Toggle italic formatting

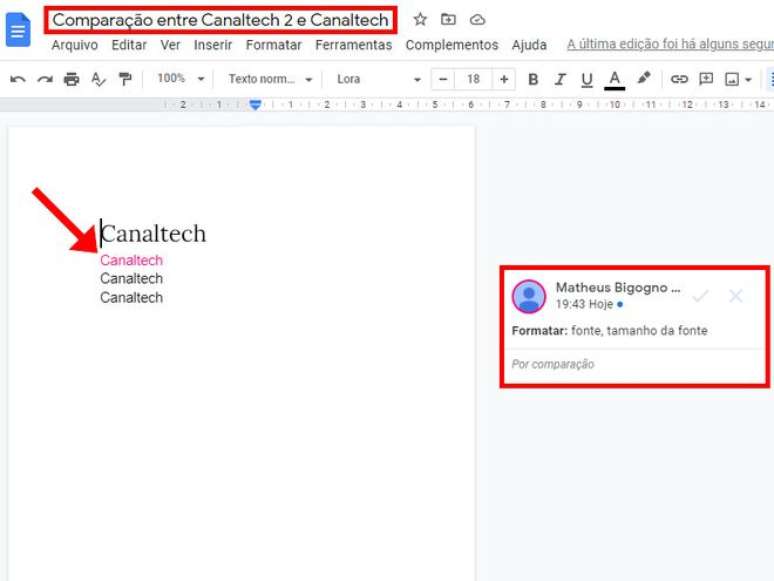click(x=560, y=79)
